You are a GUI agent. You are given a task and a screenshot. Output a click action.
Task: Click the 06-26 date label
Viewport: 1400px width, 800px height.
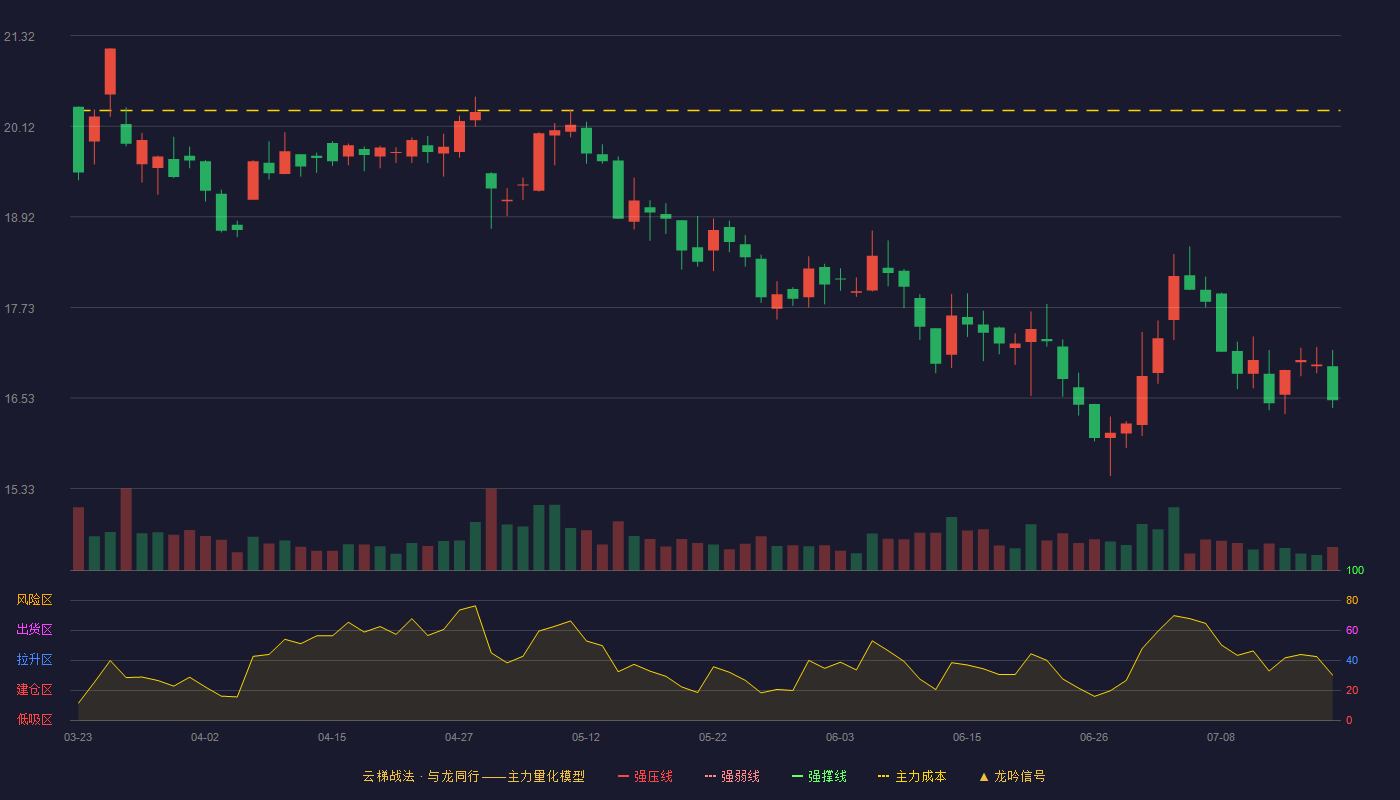coord(1094,737)
